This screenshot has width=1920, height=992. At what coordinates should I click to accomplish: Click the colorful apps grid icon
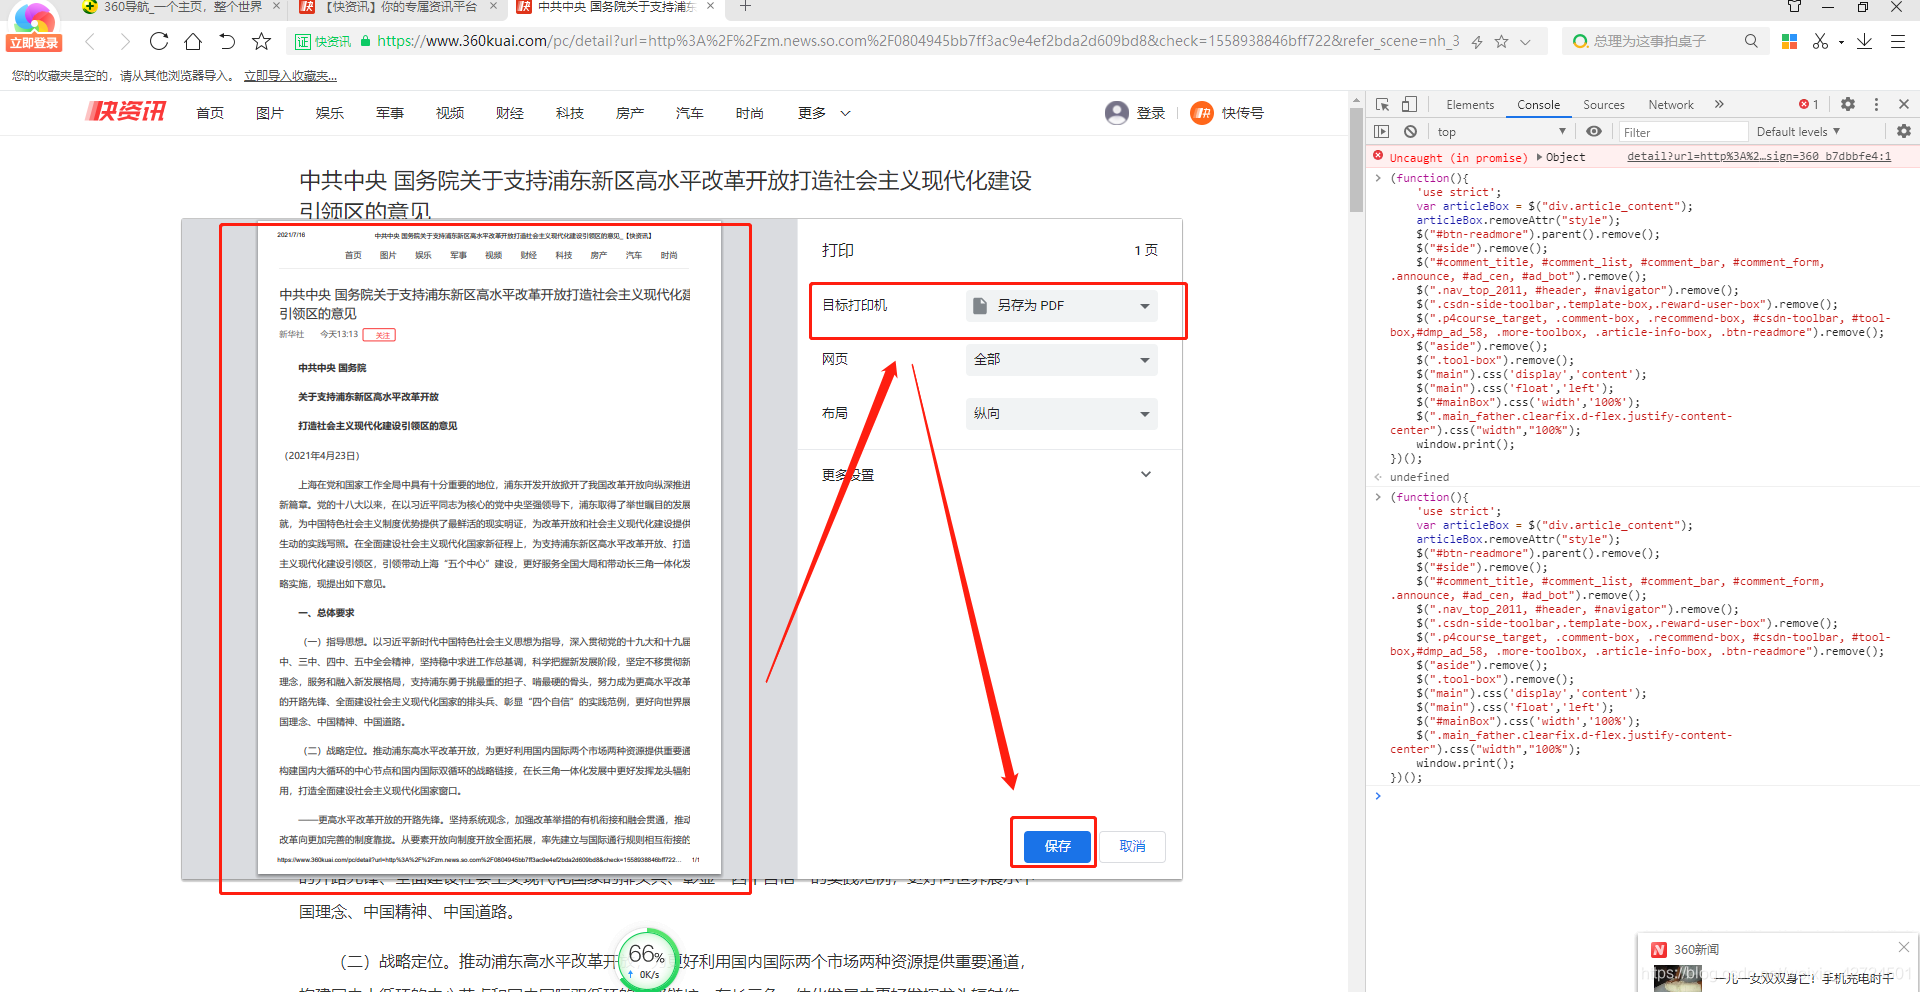pyautogui.click(x=1790, y=41)
